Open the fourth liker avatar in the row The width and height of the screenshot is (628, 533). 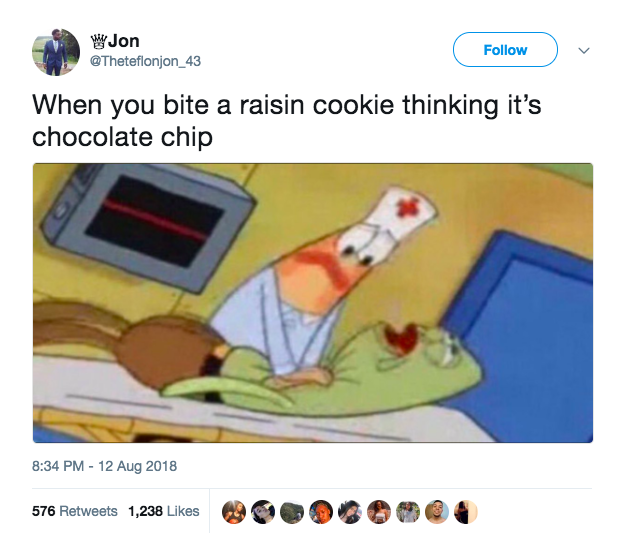click(321, 512)
